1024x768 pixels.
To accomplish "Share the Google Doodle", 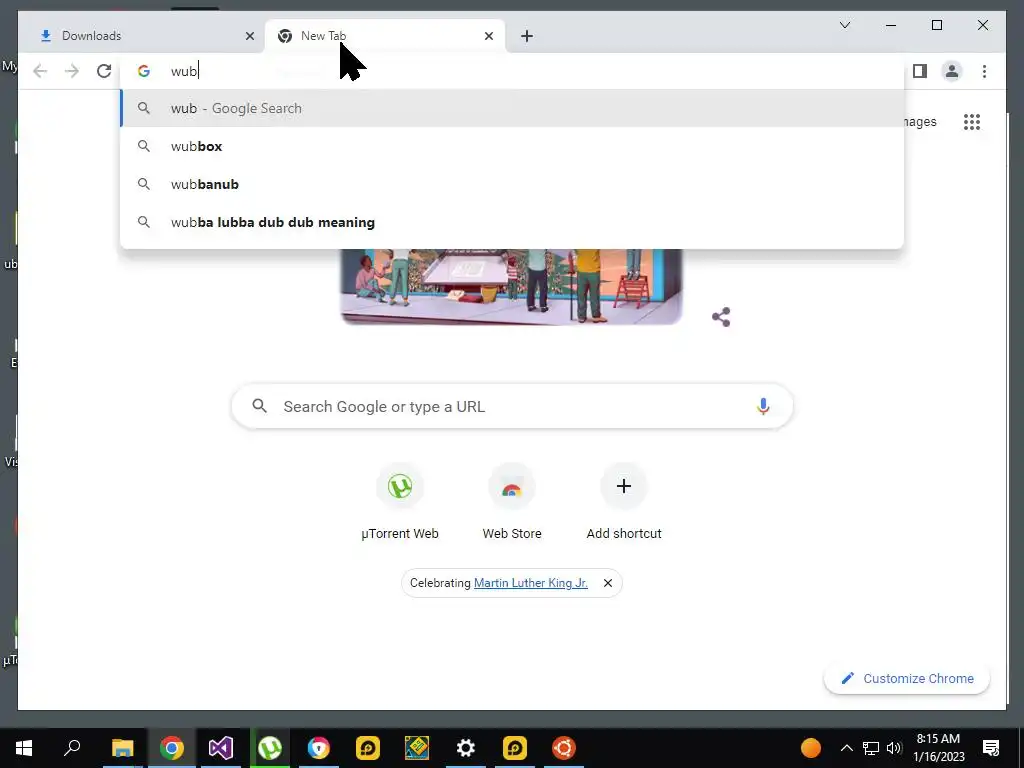I will pos(721,317).
